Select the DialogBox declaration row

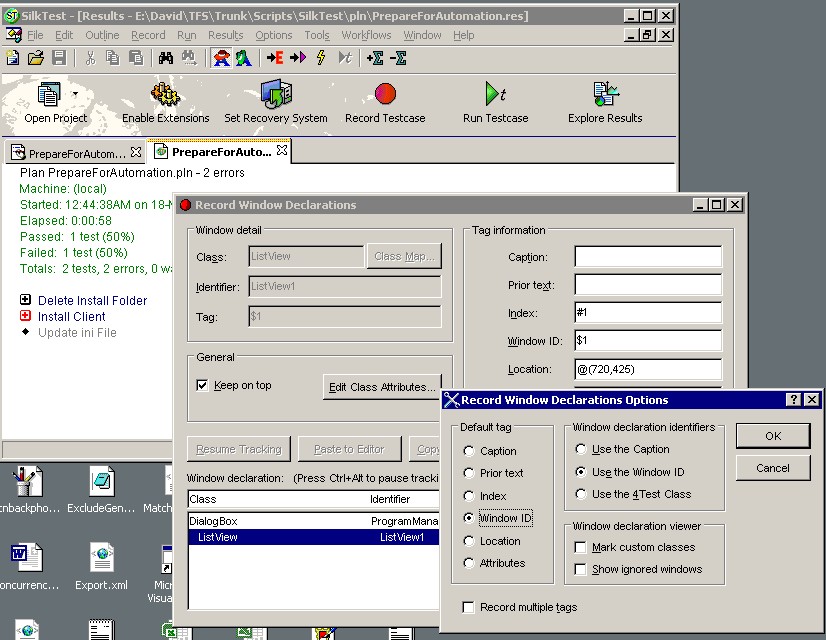(313, 521)
